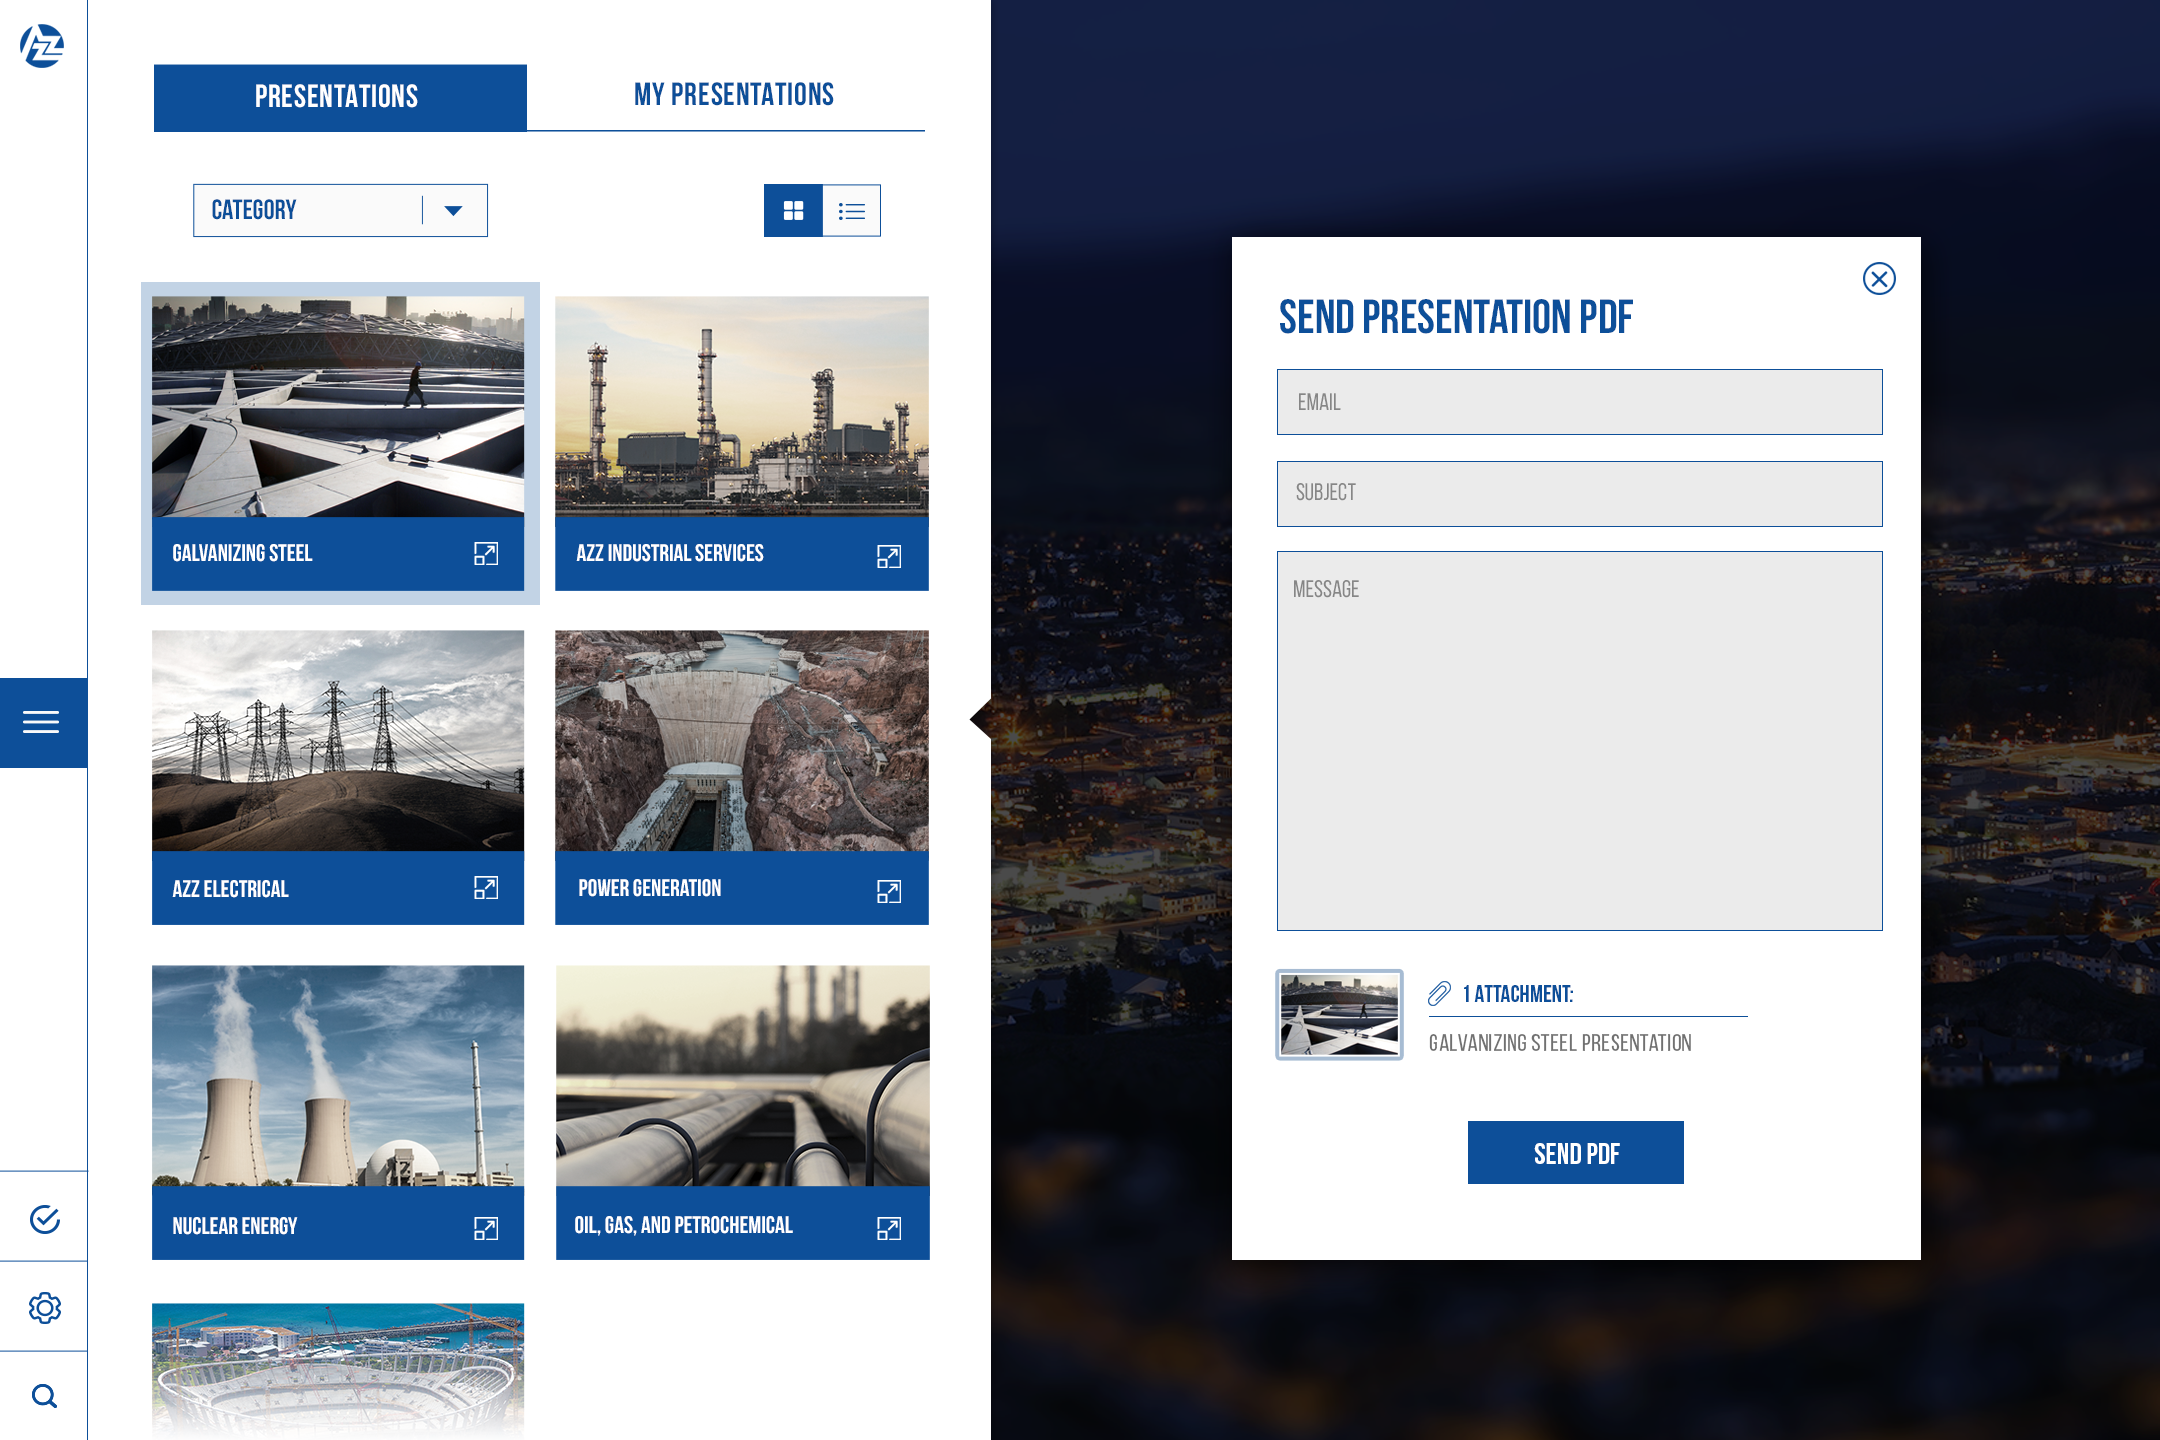Close the Send Presentation PDF dialog

click(x=1879, y=279)
